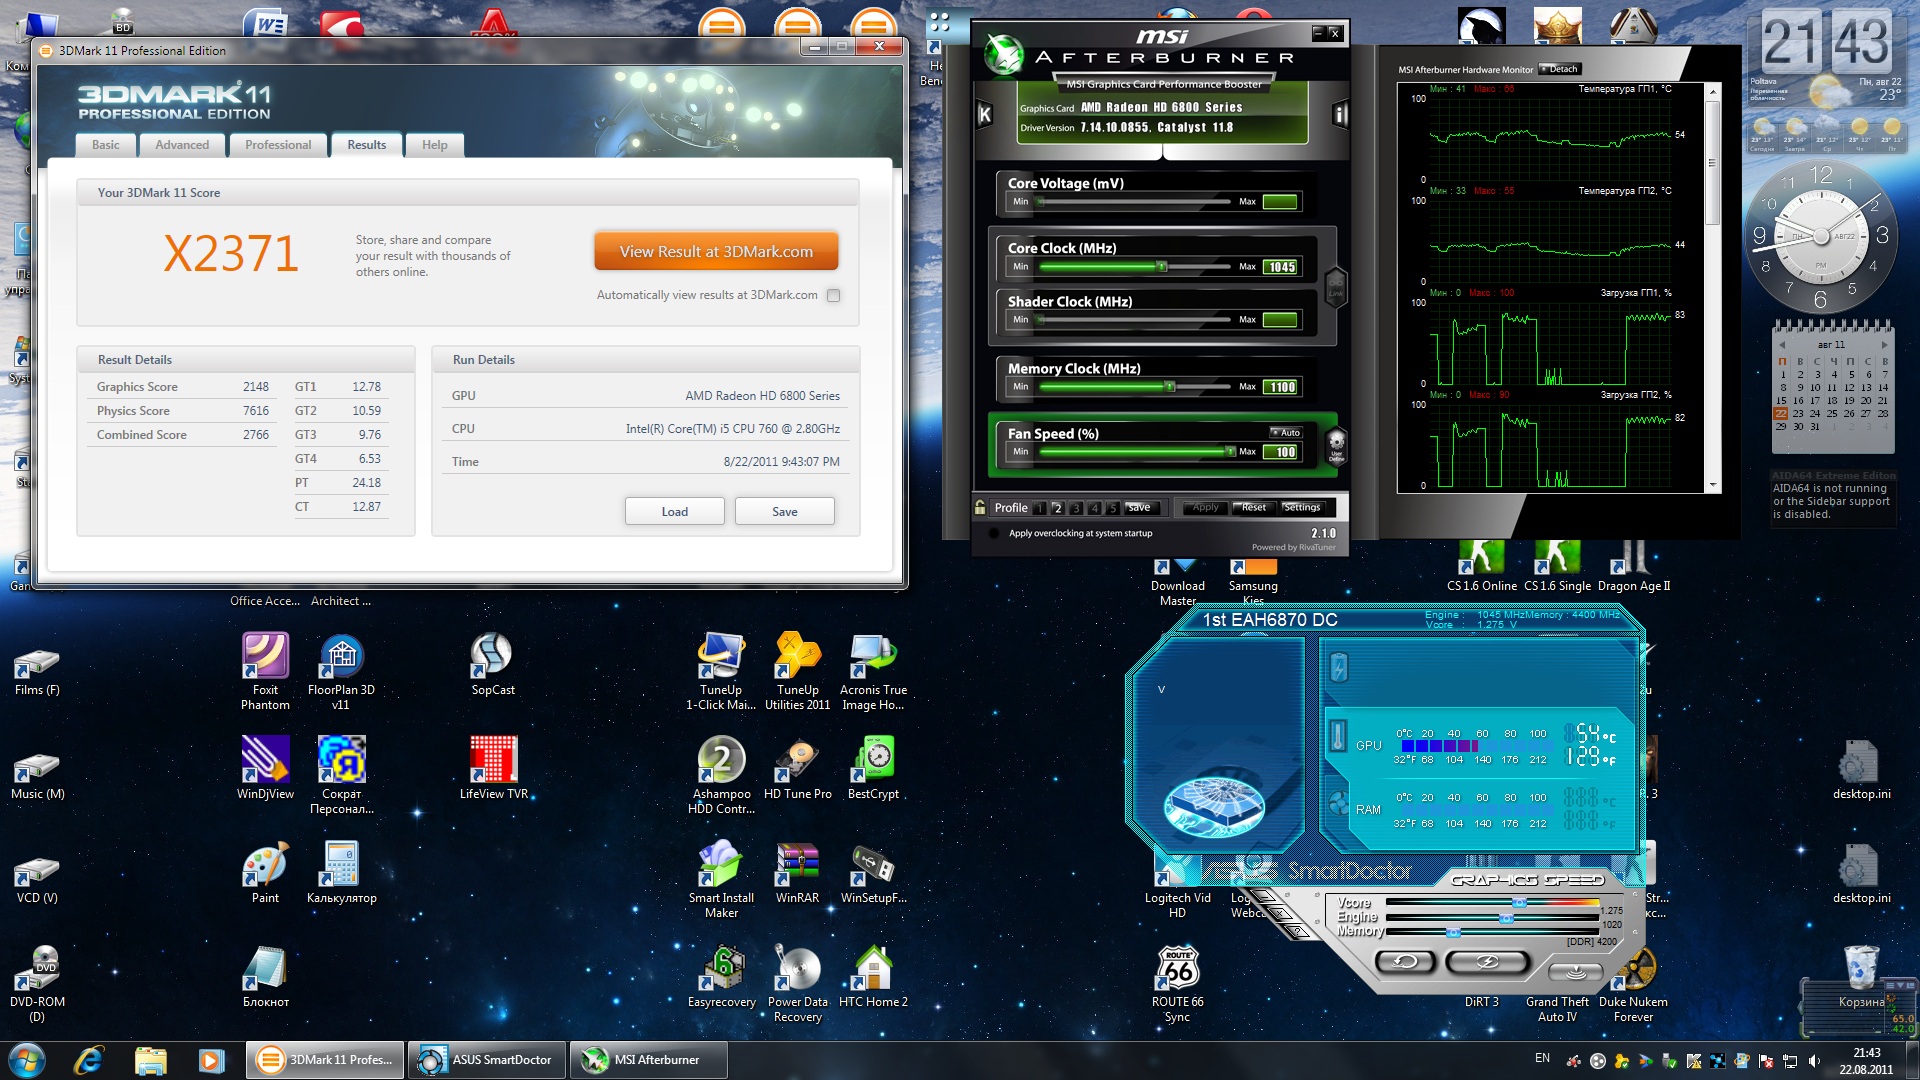Click Apply in MSI Afterburner
The image size is (1920, 1080).
[1205, 508]
